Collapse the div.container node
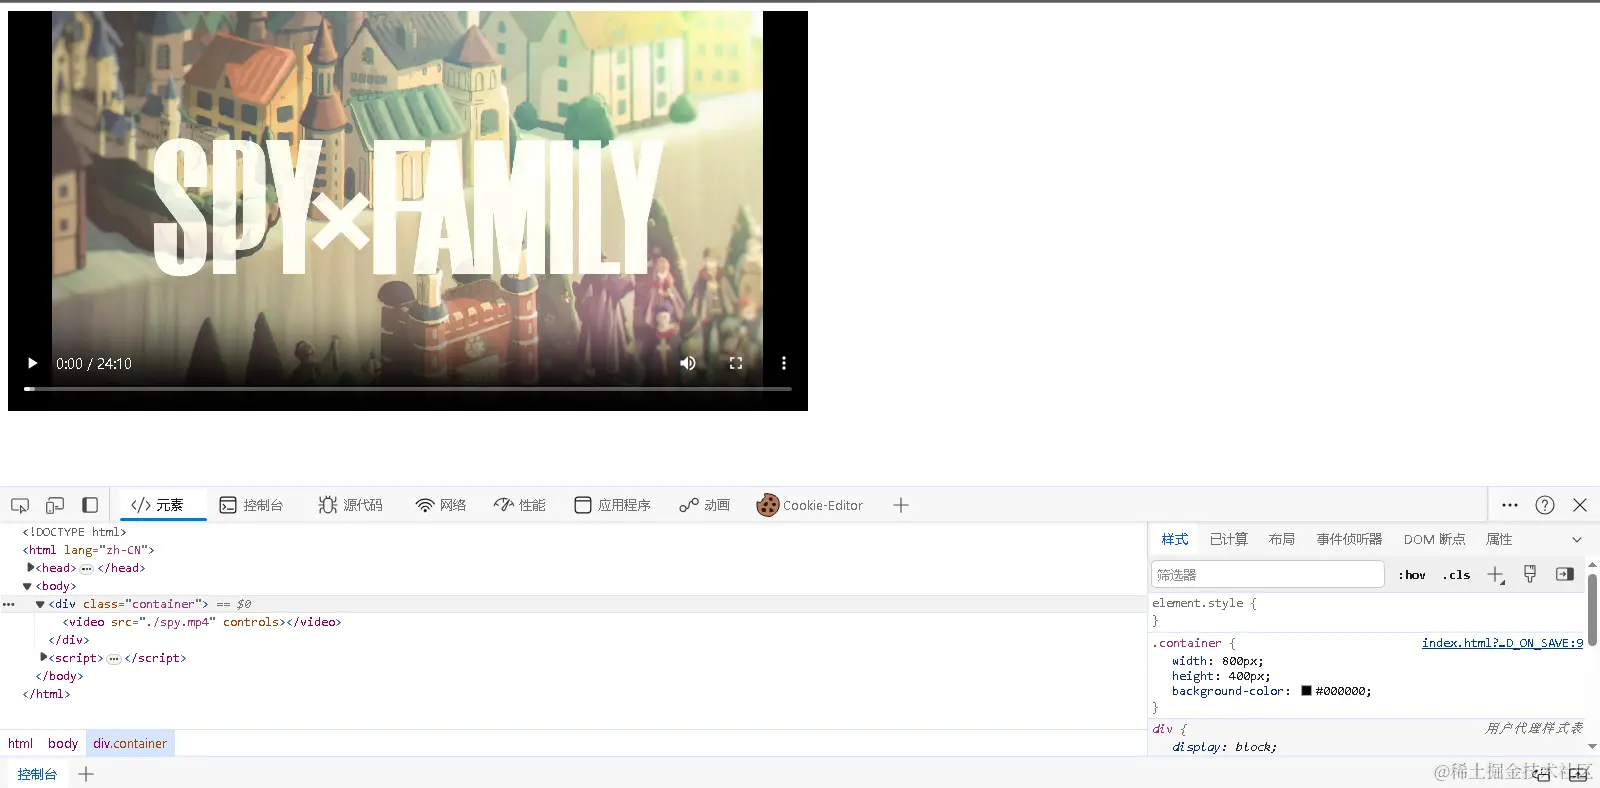 coord(41,604)
